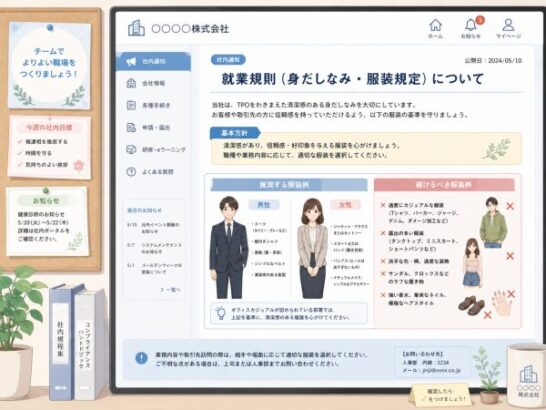Click the clipboard icon beside 各種手続き
546x410 pixels.
pyautogui.click(x=131, y=105)
